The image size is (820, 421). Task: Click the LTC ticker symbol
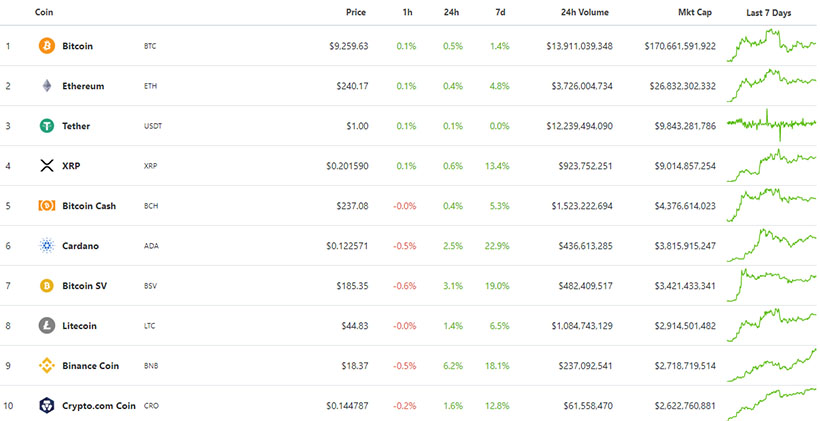point(150,326)
